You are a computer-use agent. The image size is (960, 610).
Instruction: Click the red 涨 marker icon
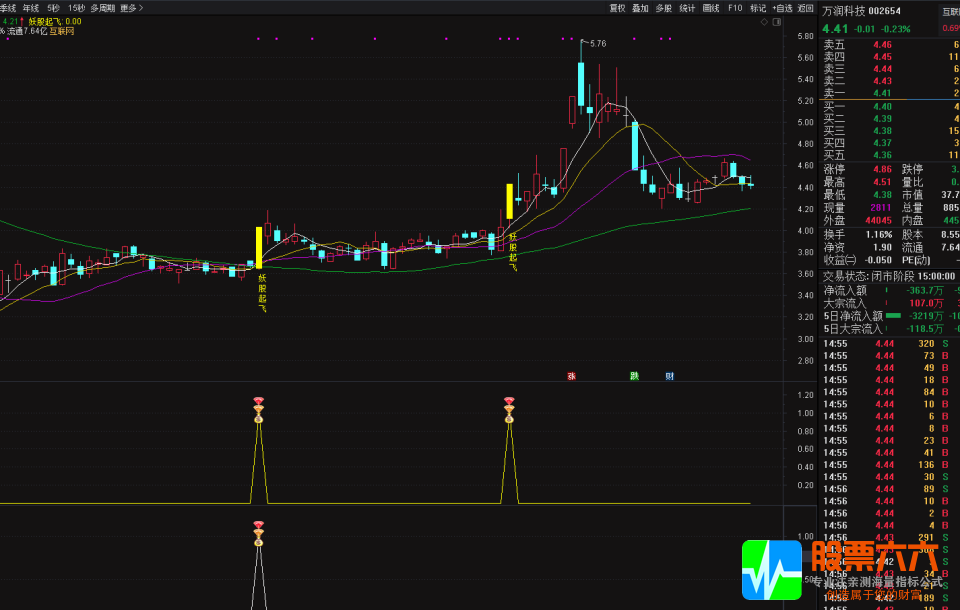[572, 377]
